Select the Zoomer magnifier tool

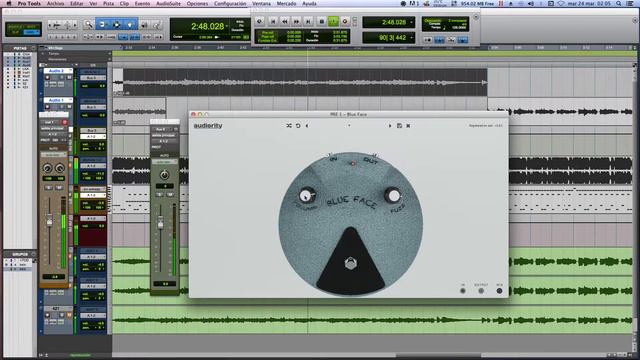(88, 25)
